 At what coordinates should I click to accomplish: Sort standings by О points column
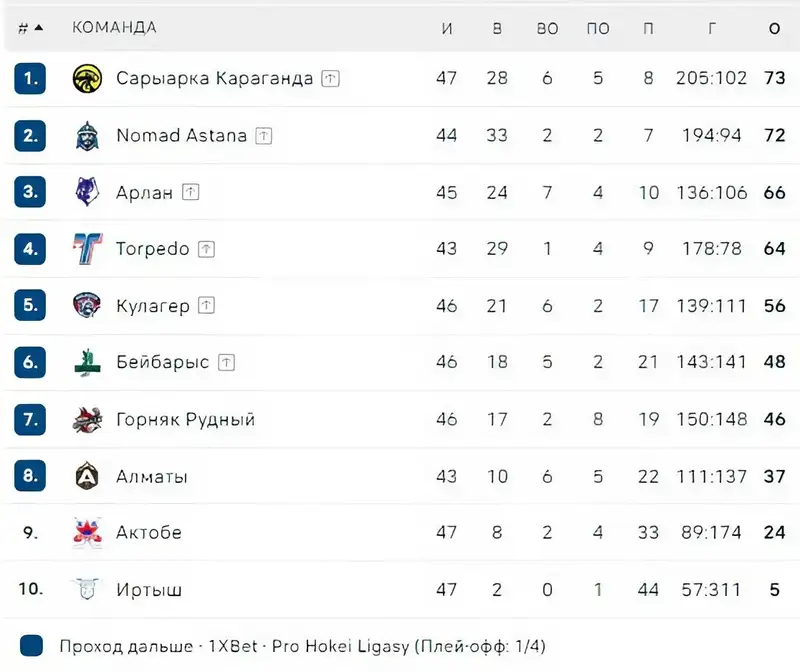(x=774, y=28)
